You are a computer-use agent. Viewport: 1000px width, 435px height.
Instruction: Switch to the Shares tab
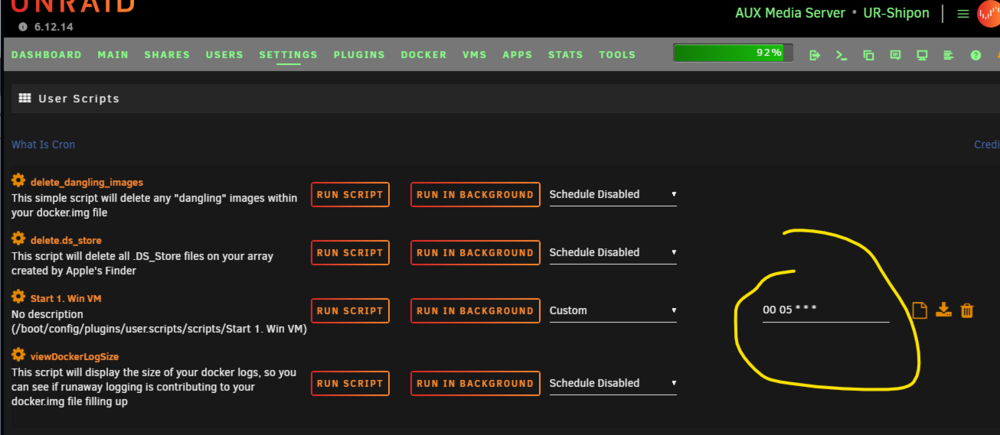coord(167,55)
